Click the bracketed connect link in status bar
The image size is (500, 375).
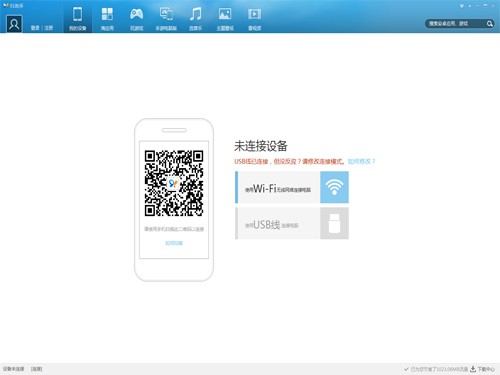36,369
